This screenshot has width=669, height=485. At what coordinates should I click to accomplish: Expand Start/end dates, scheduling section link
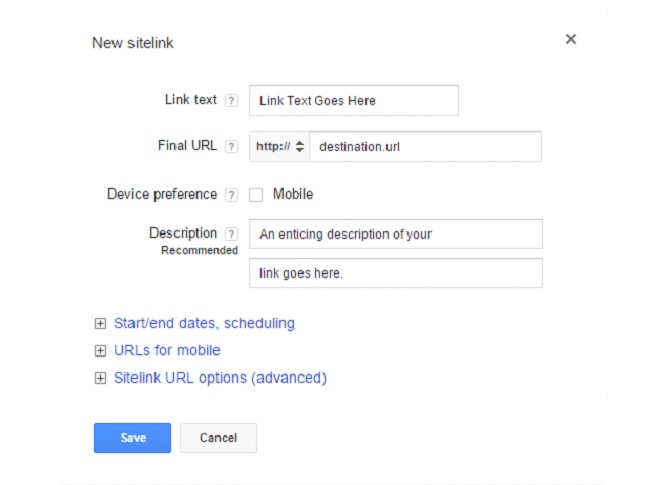(x=197, y=324)
